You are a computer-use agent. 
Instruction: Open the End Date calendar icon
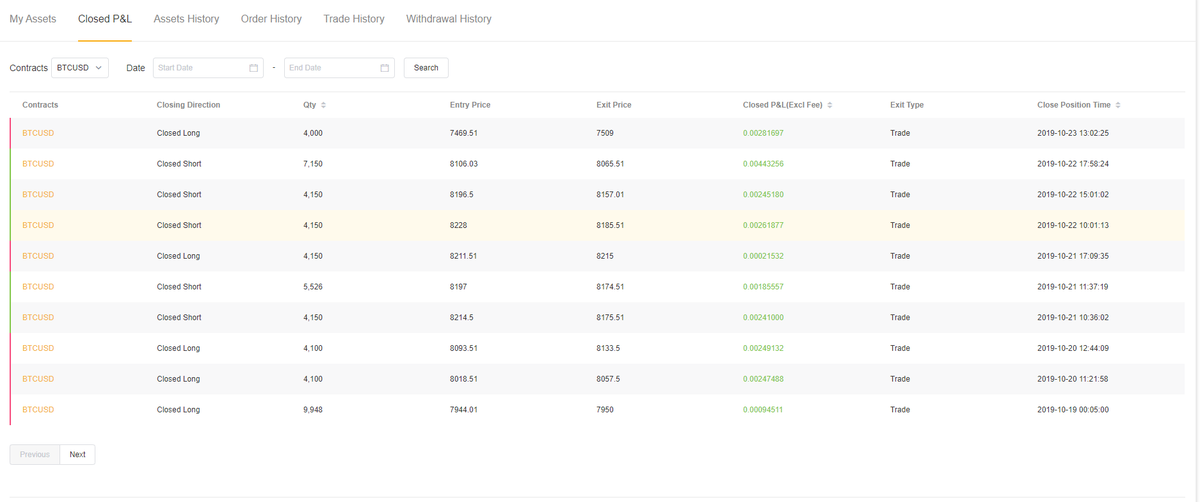tap(384, 68)
